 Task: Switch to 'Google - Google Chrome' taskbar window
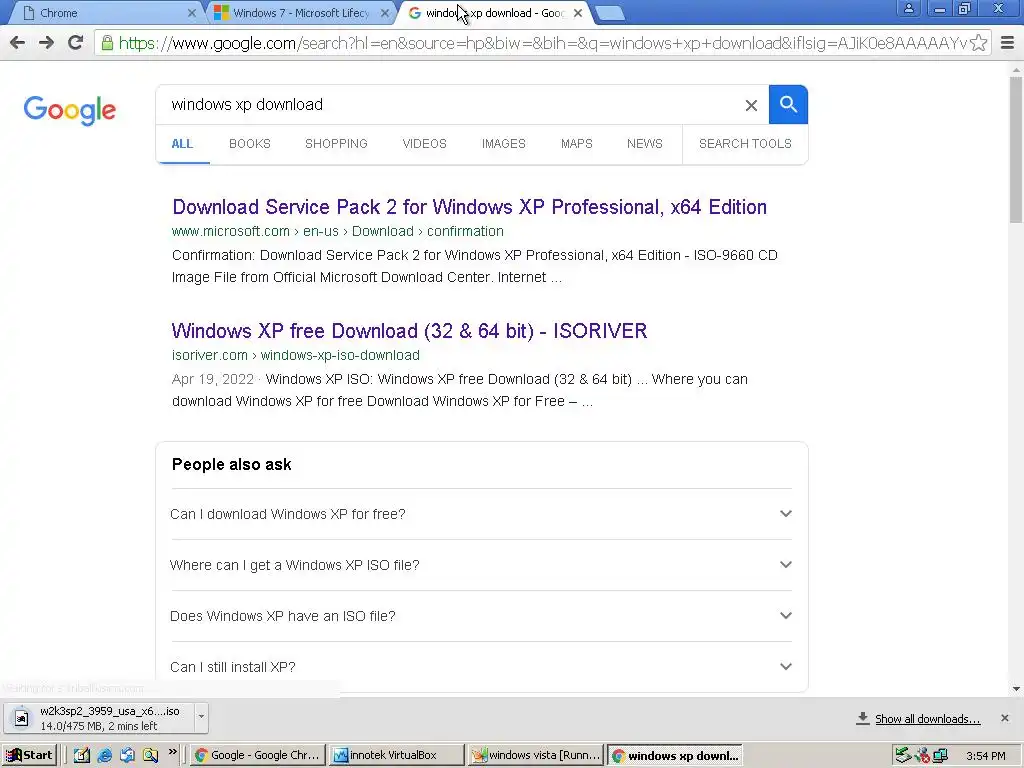tap(258, 756)
